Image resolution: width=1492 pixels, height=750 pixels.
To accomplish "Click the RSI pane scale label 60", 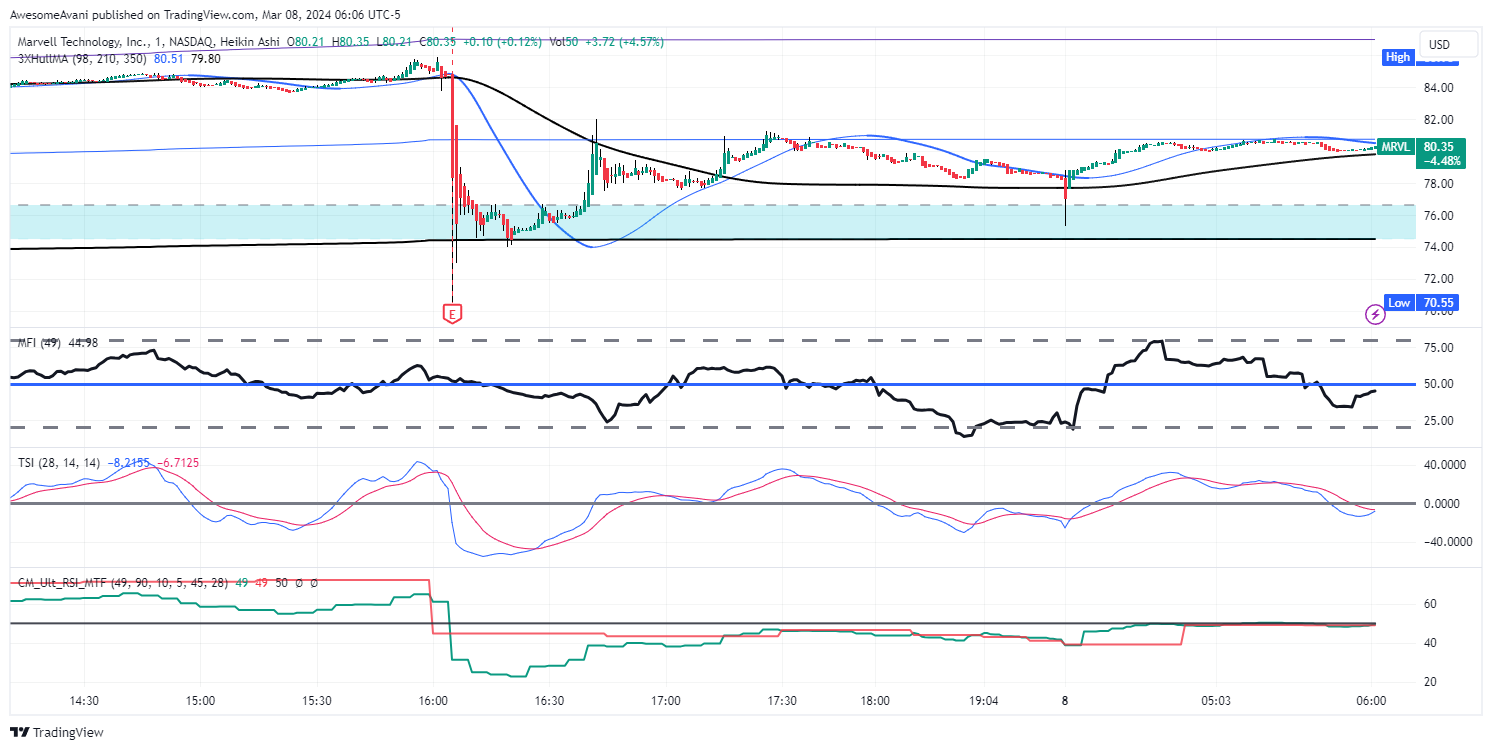I will [x=1430, y=604].
